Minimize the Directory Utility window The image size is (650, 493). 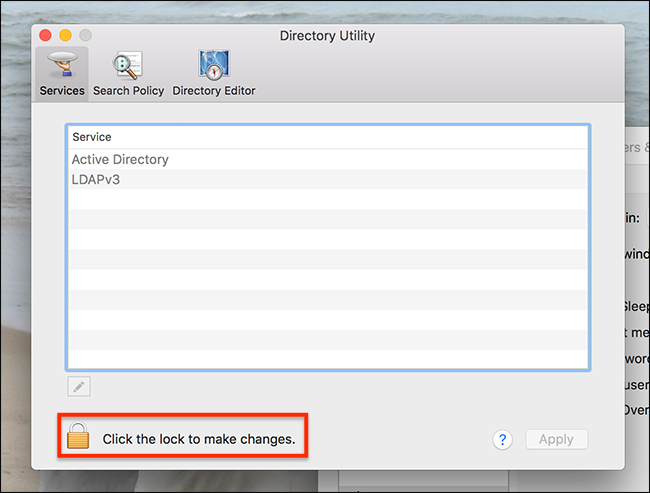click(65, 35)
